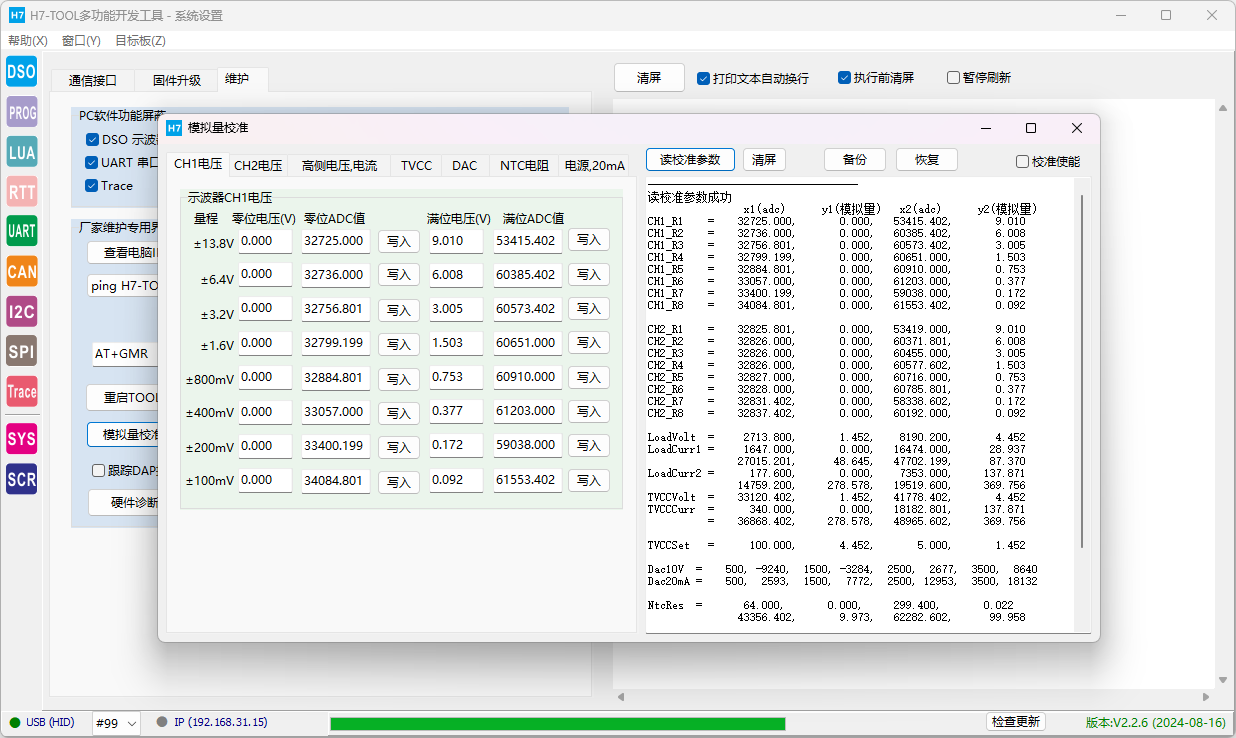Open the 帮助(X) menu

click(x=28, y=41)
